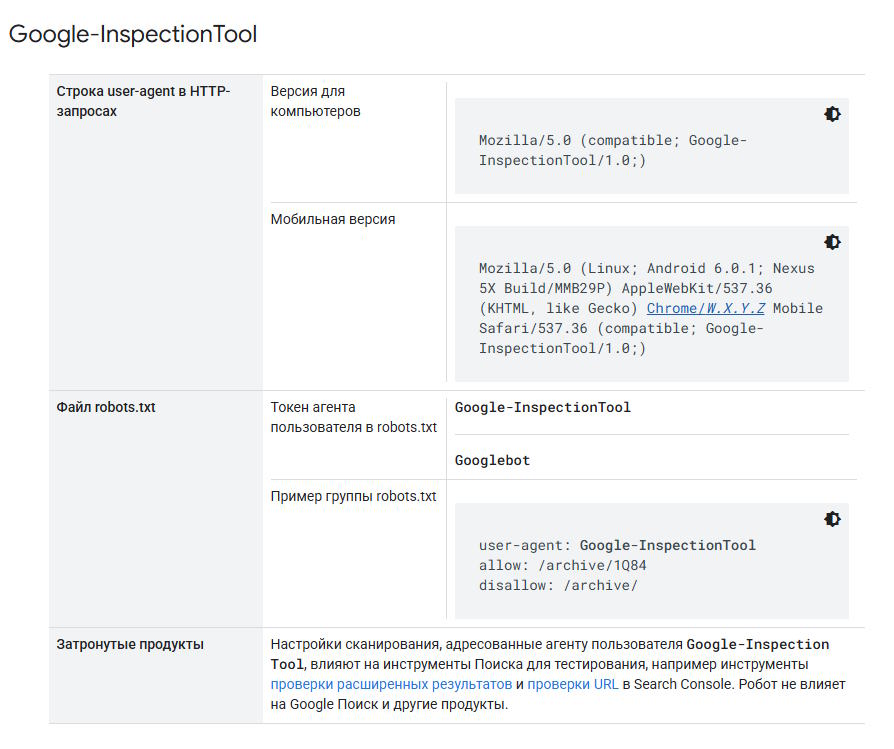894x749 pixels.
Task: Click the 'disallow: /archive/' code line
Action: click(558, 585)
